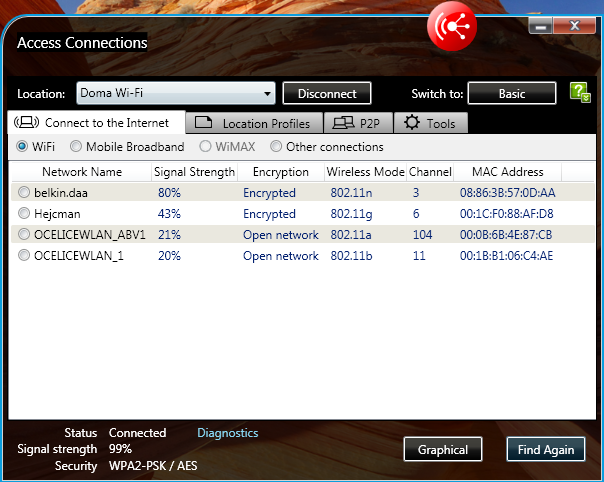The width and height of the screenshot is (604, 482).
Task: Choose the OCELICEWLAN_ABV1 network radio button
Action: [25, 235]
